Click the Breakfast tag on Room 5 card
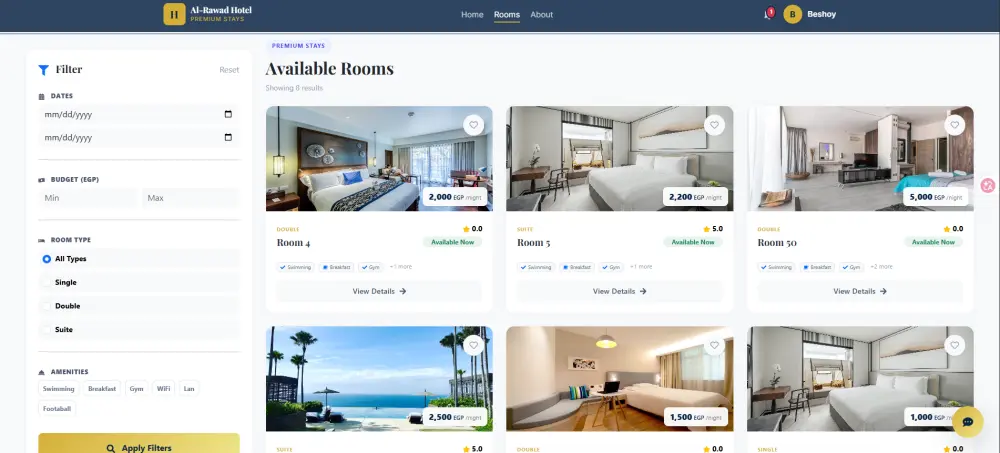Screen dimensions: 1000x453 click(x=577, y=267)
